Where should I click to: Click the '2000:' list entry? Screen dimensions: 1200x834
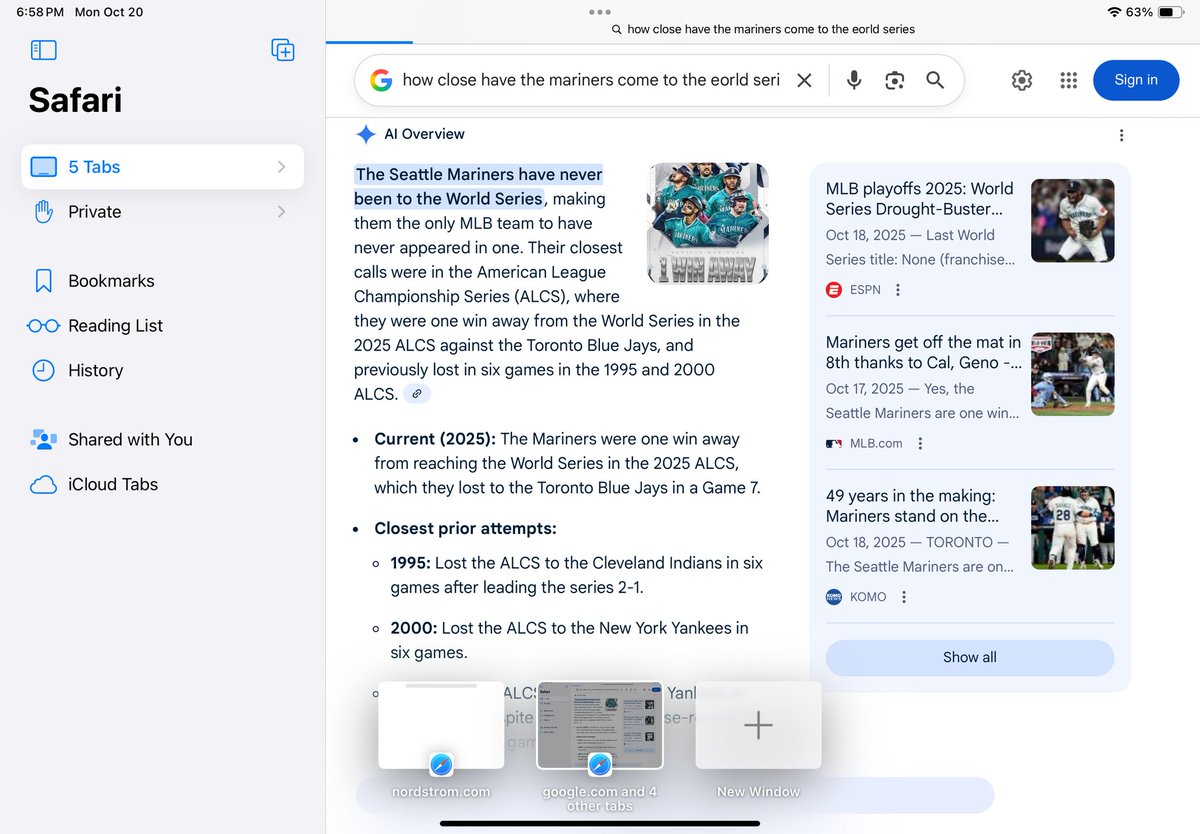point(569,640)
